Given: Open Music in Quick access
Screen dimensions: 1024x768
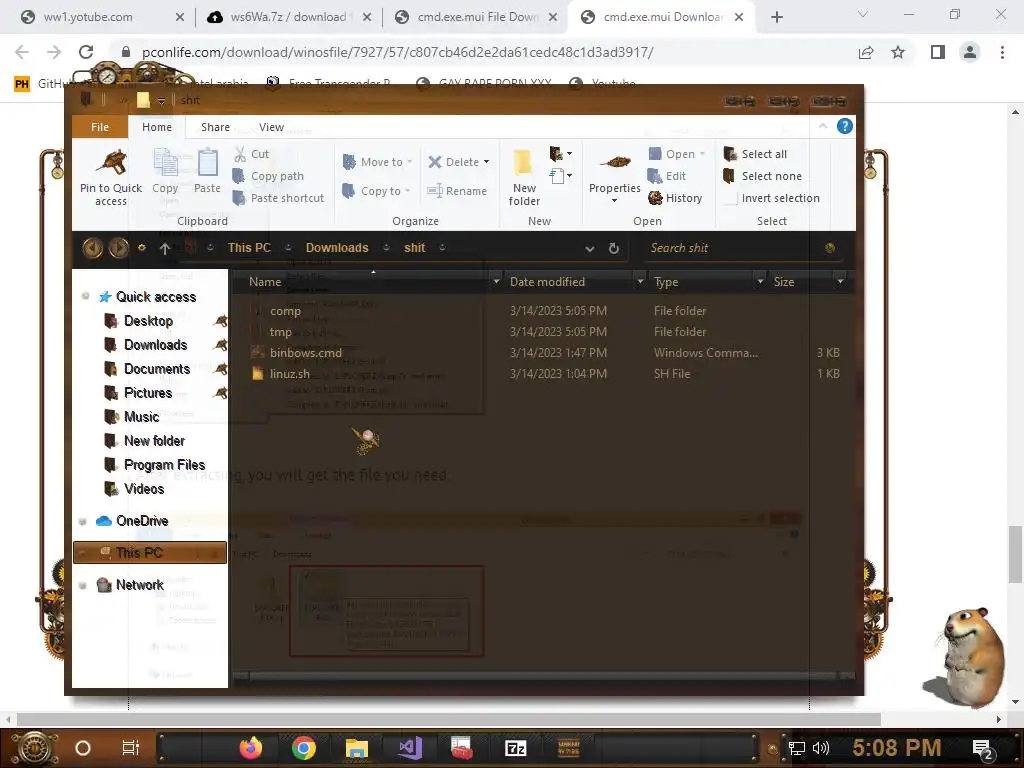Looking at the screenshot, I should [141, 417].
